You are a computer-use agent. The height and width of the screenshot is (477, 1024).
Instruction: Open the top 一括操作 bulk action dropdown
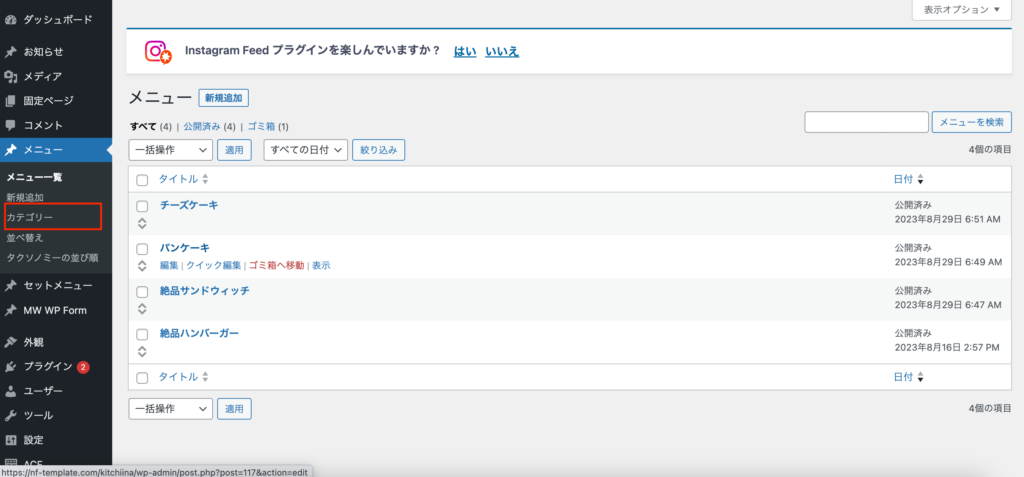tap(170, 150)
